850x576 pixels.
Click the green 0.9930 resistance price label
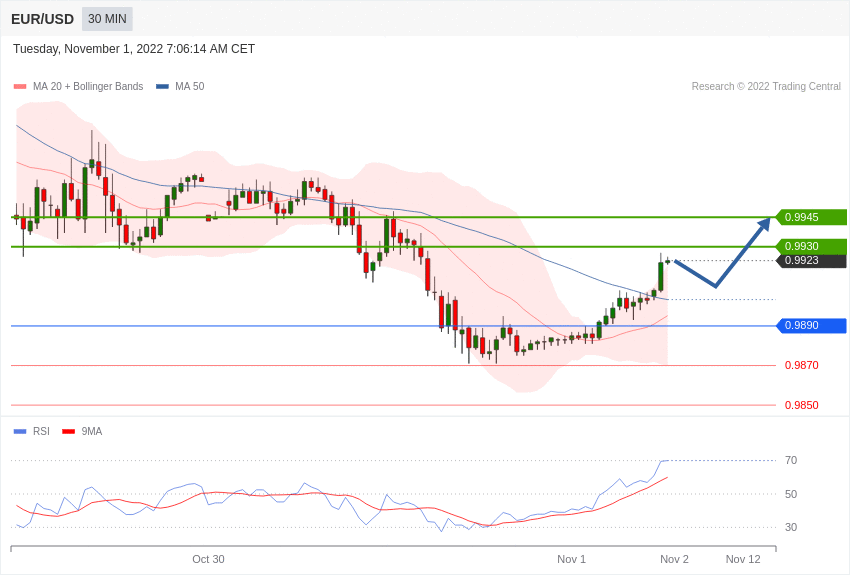(812, 246)
